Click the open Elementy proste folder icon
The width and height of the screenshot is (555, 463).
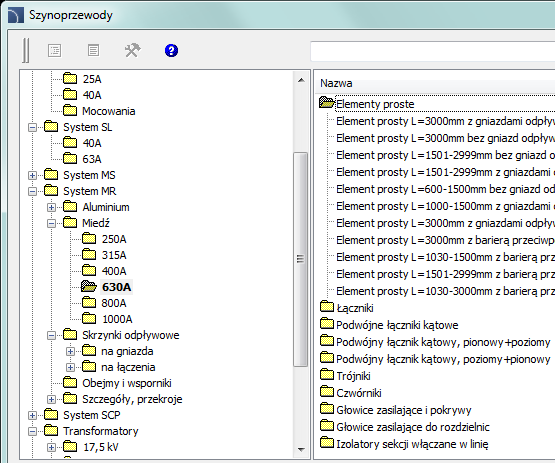click(326, 102)
